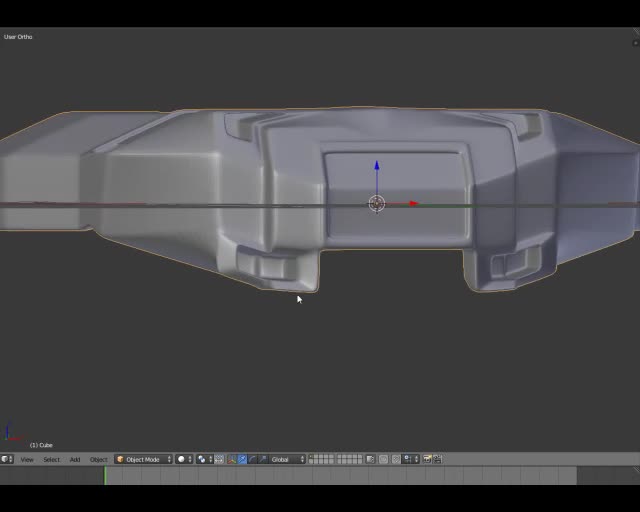Click the (1) Cube object label
Viewport: 640px width, 512px height.
click(41, 445)
